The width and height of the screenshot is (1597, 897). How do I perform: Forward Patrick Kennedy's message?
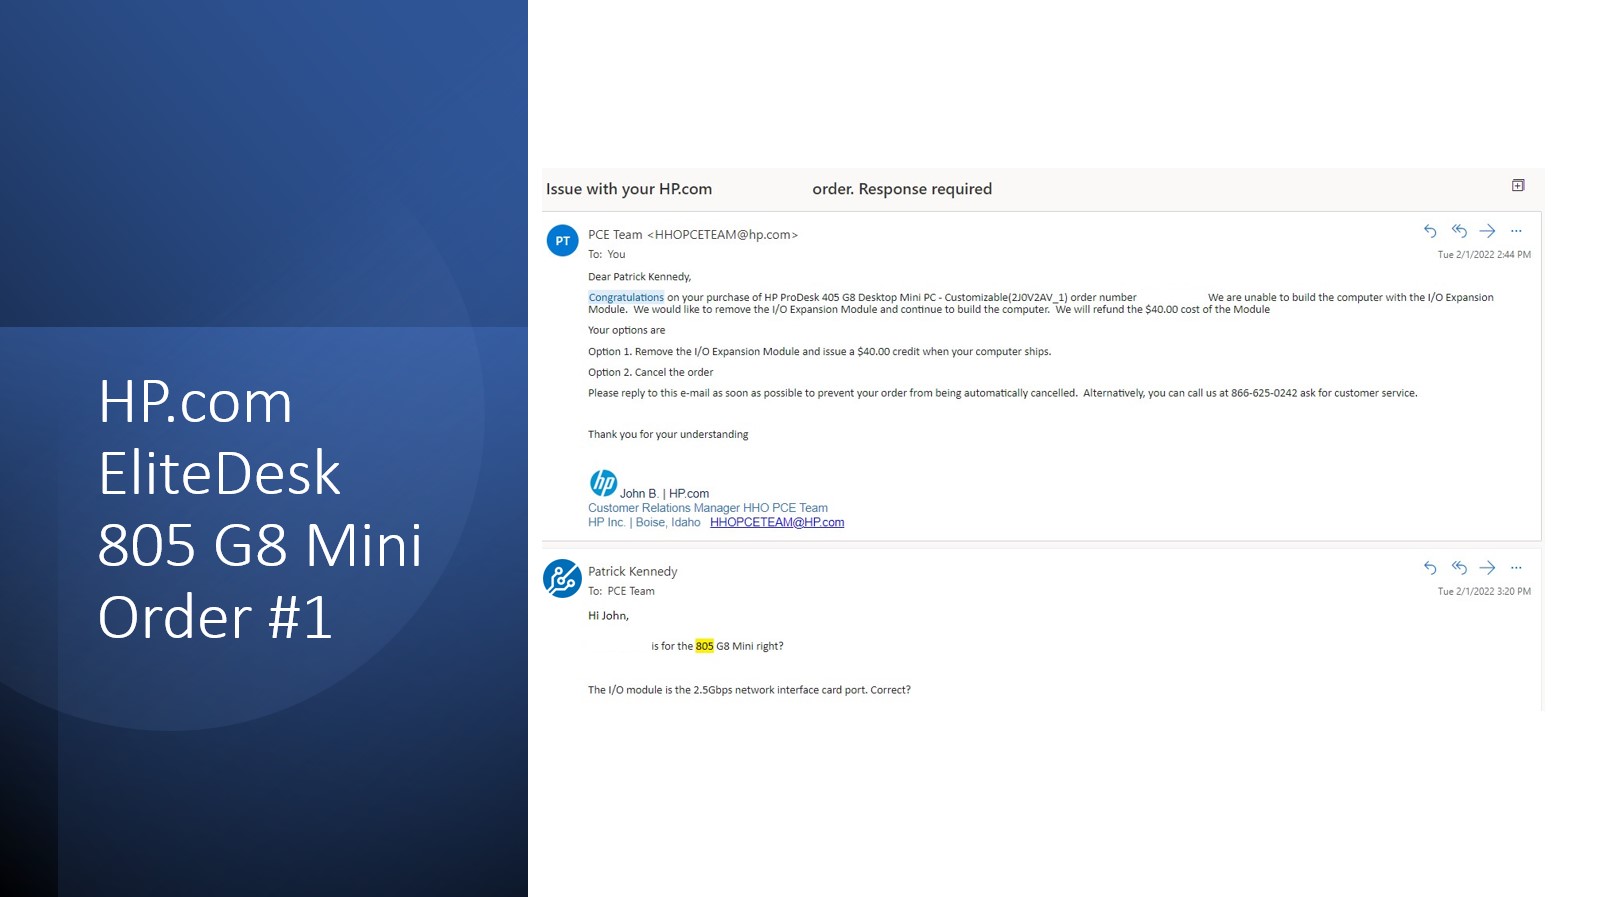coord(1488,568)
